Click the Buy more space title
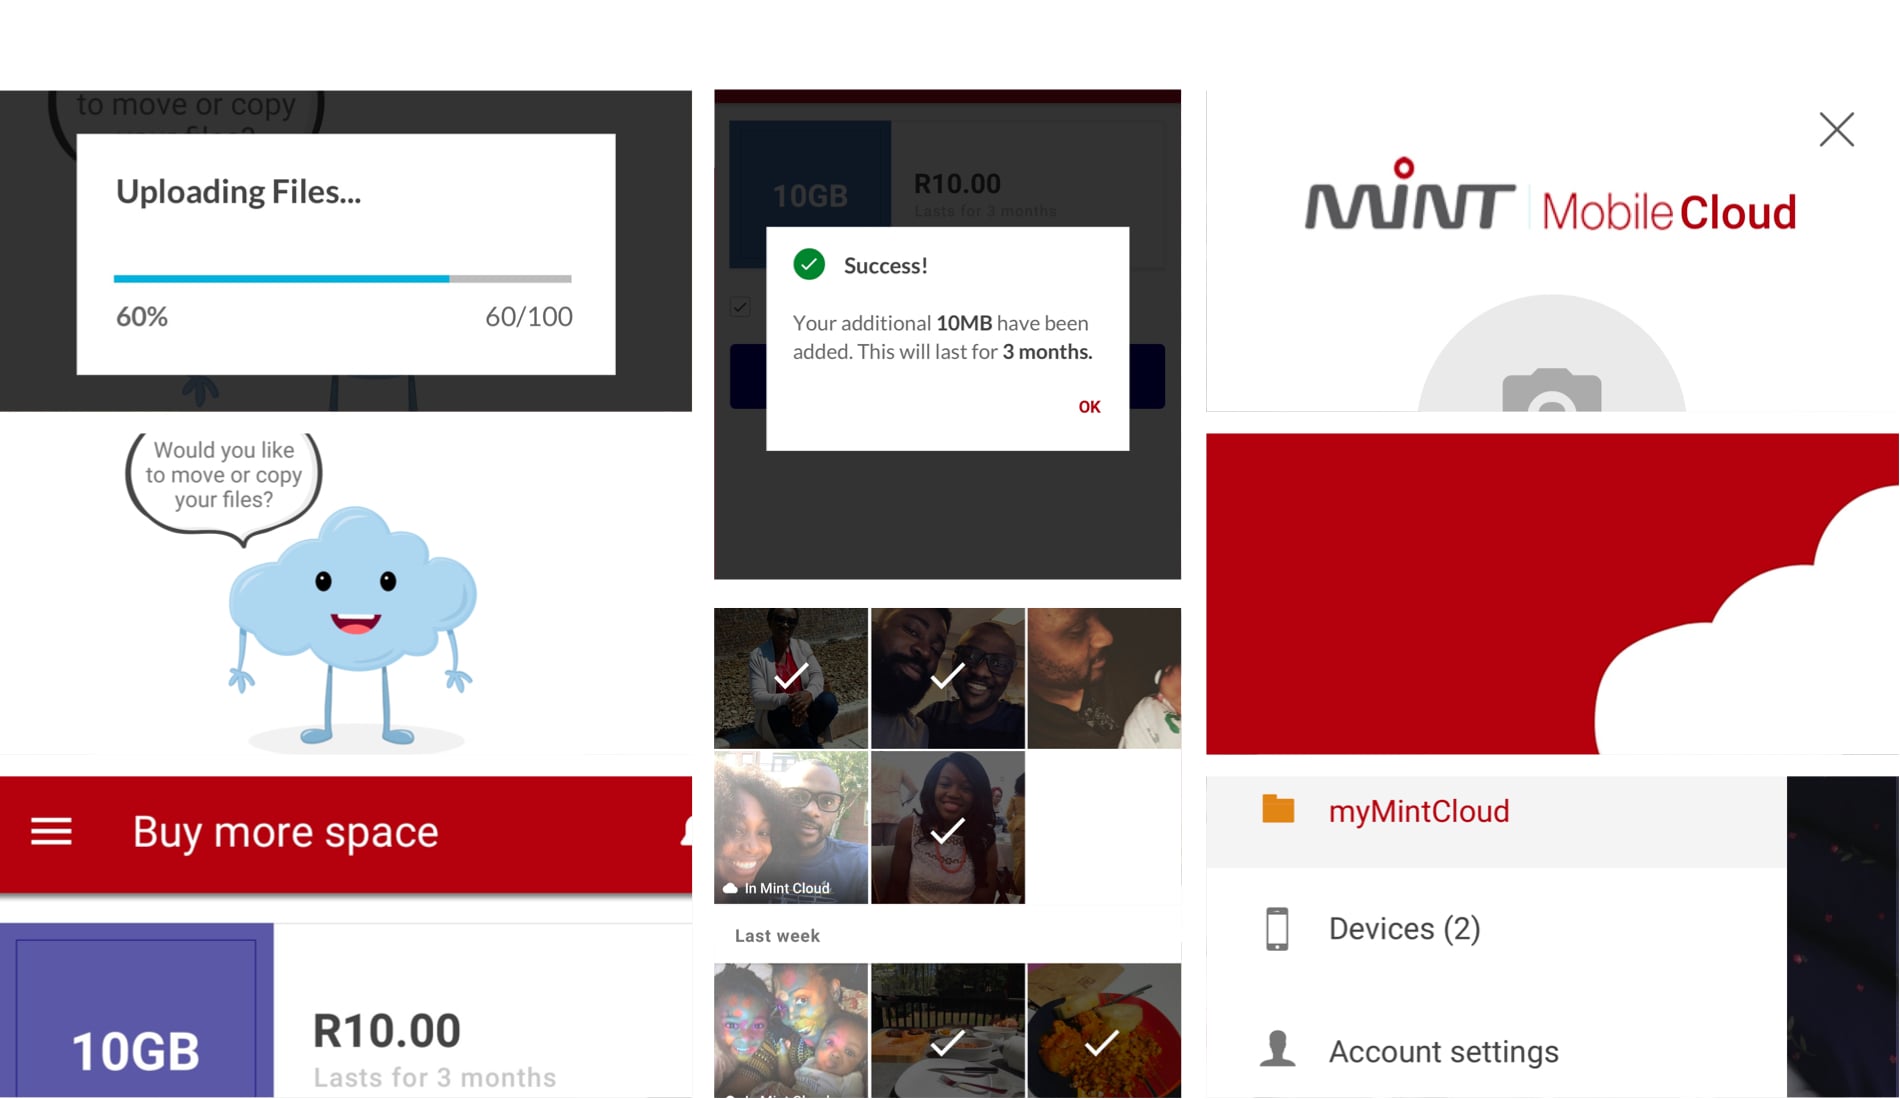 pyautogui.click(x=286, y=832)
